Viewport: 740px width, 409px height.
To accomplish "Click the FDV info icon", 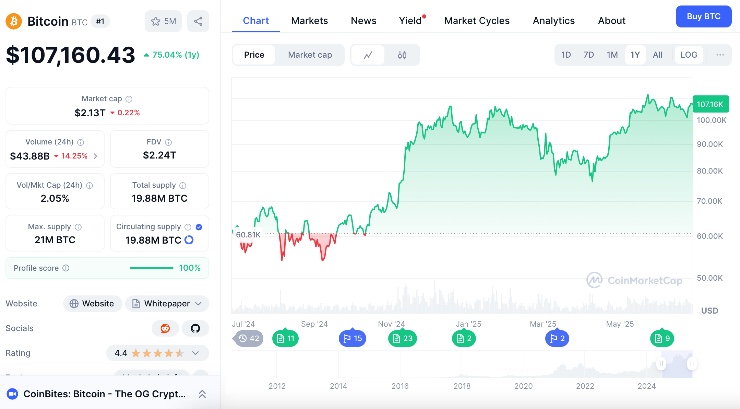I will (x=168, y=142).
